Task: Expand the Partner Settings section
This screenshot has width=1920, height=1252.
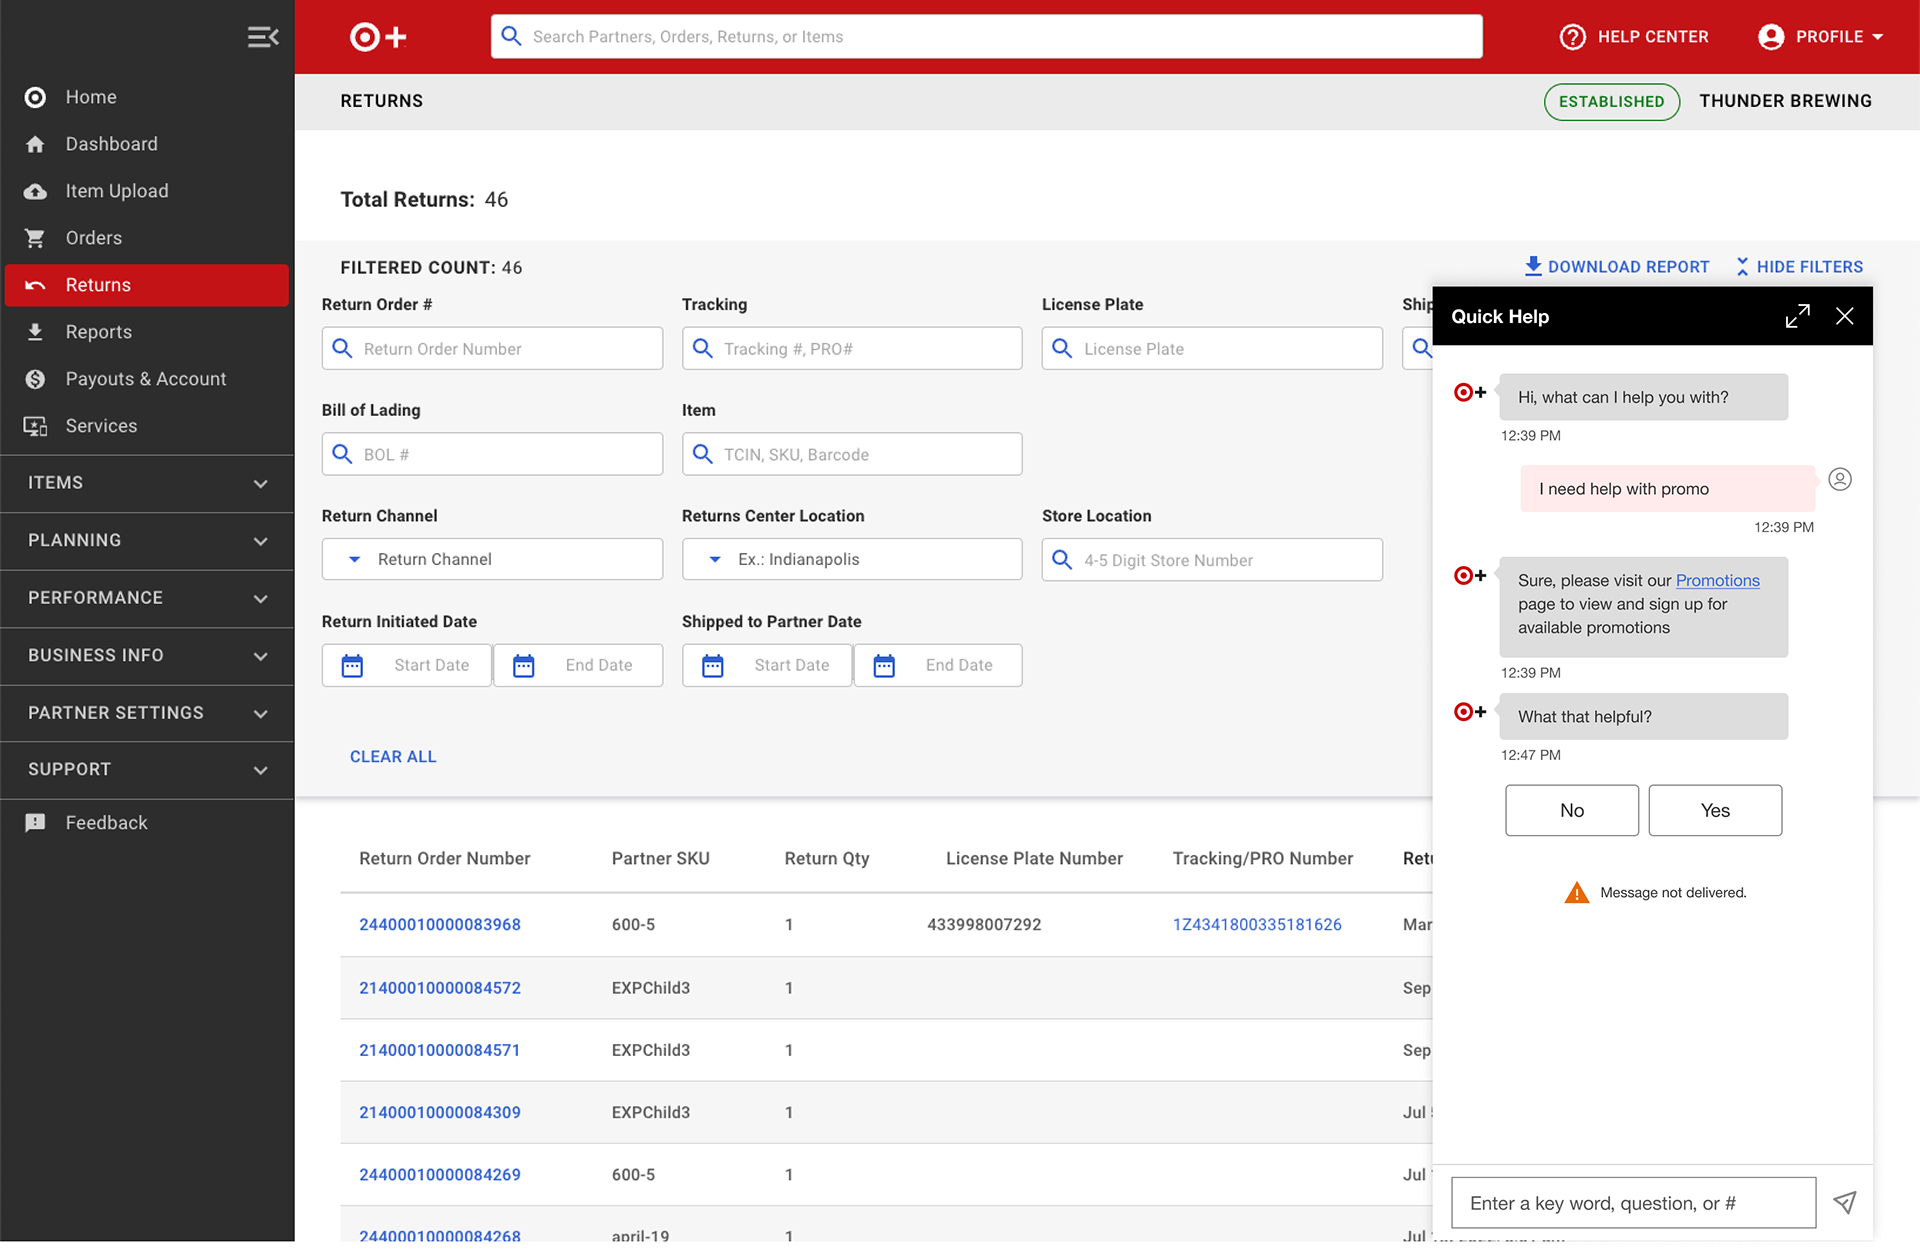Action: coord(147,713)
